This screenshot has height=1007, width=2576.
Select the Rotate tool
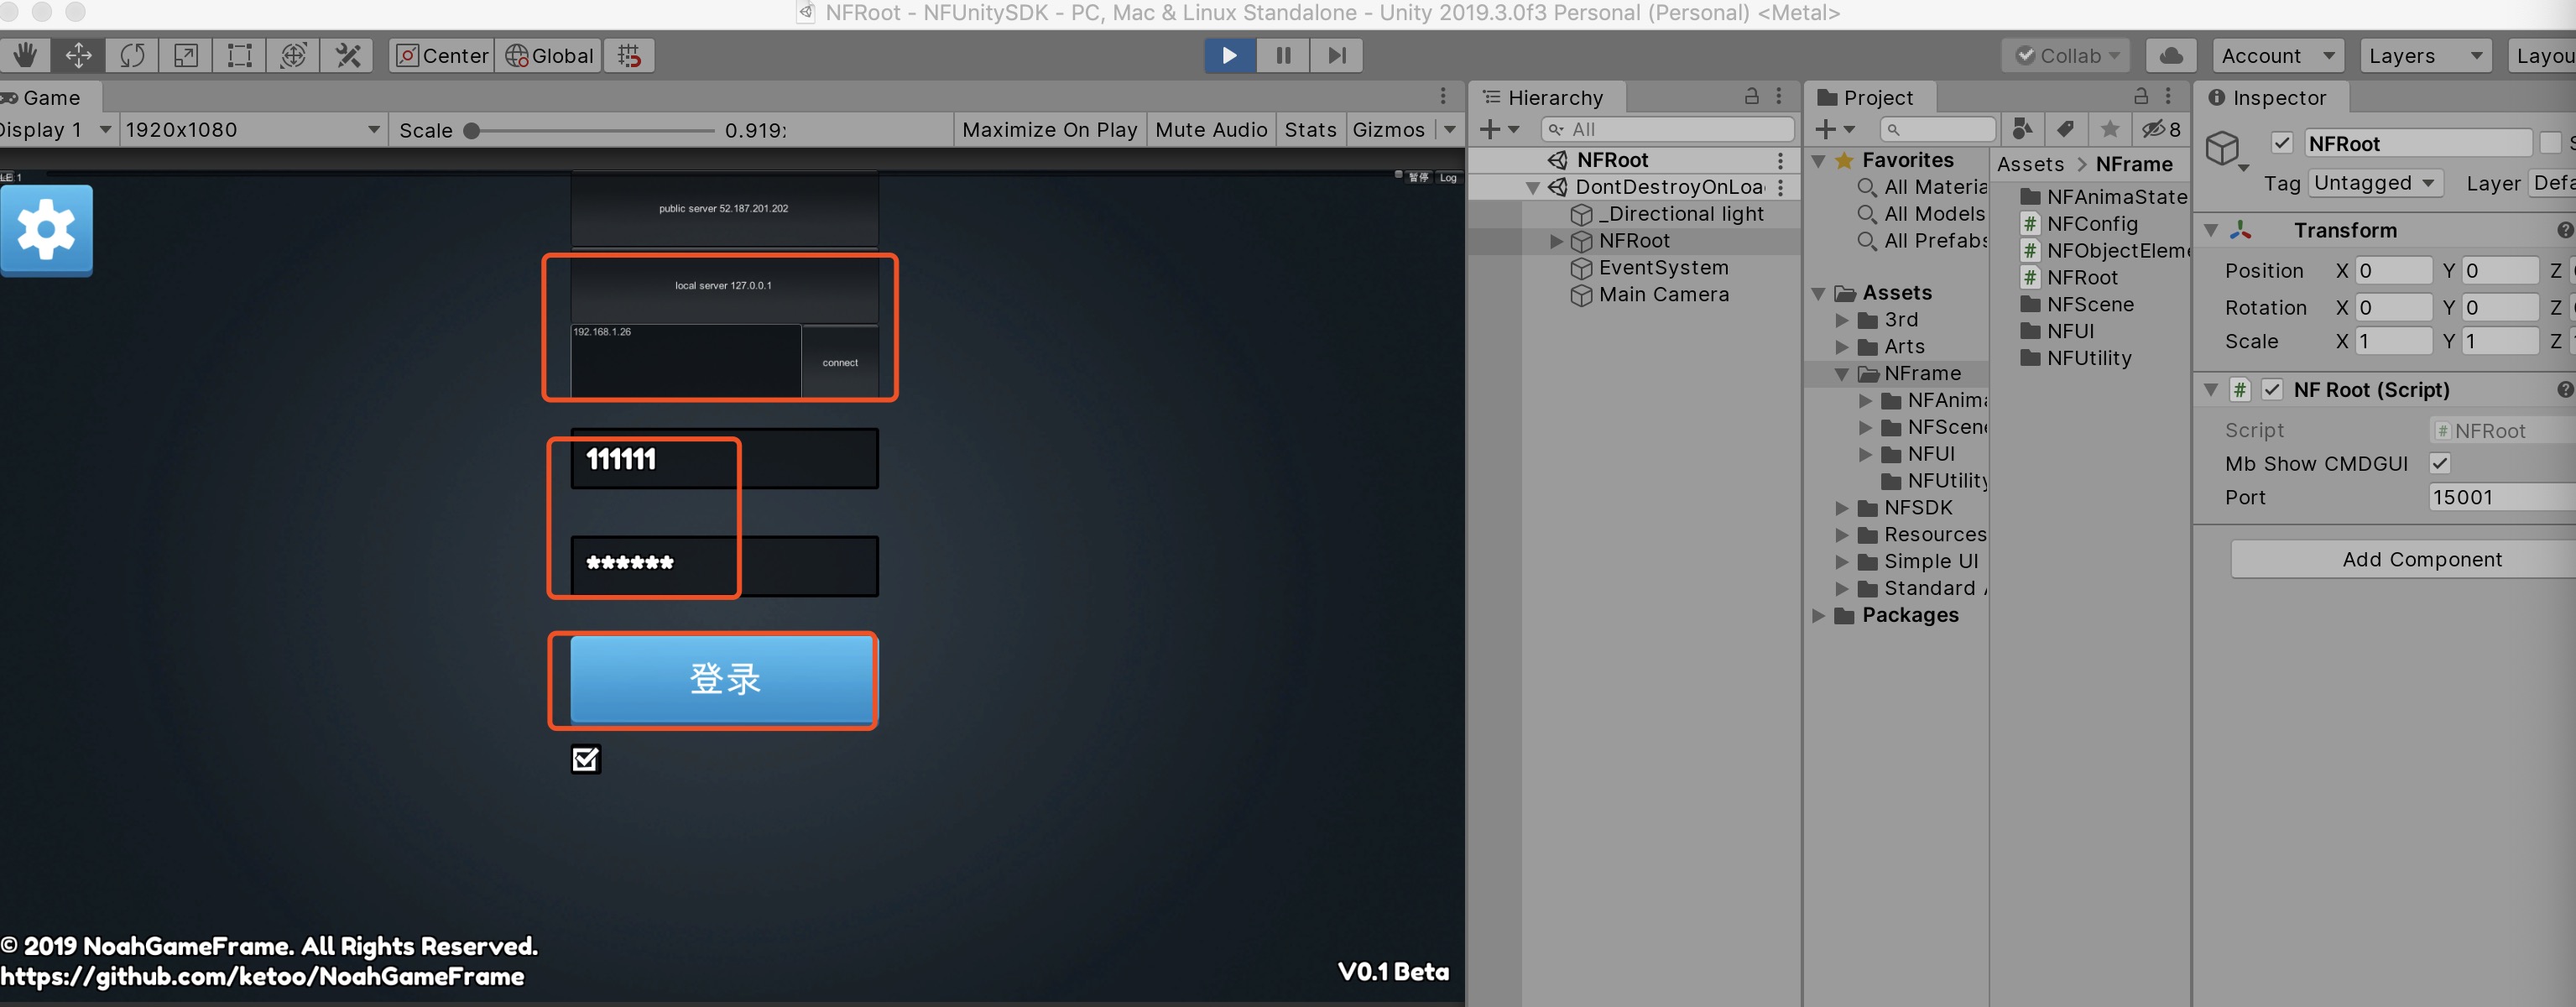pyautogui.click(x=132, y=55)
